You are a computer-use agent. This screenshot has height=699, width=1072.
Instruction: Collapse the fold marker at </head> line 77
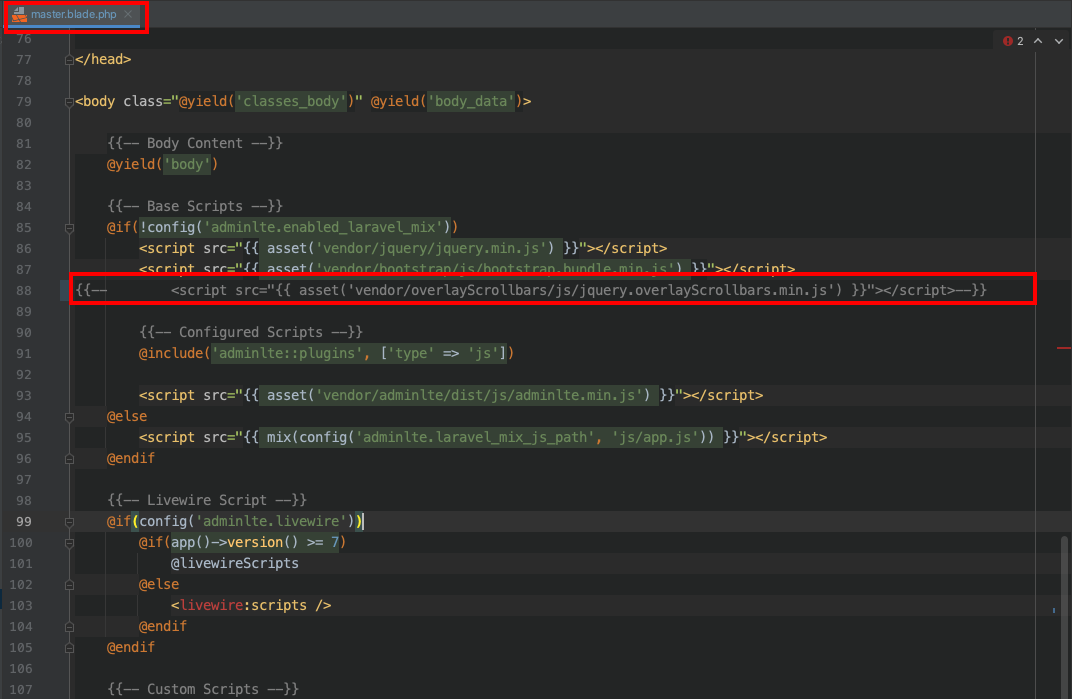[x=69, y=60]
